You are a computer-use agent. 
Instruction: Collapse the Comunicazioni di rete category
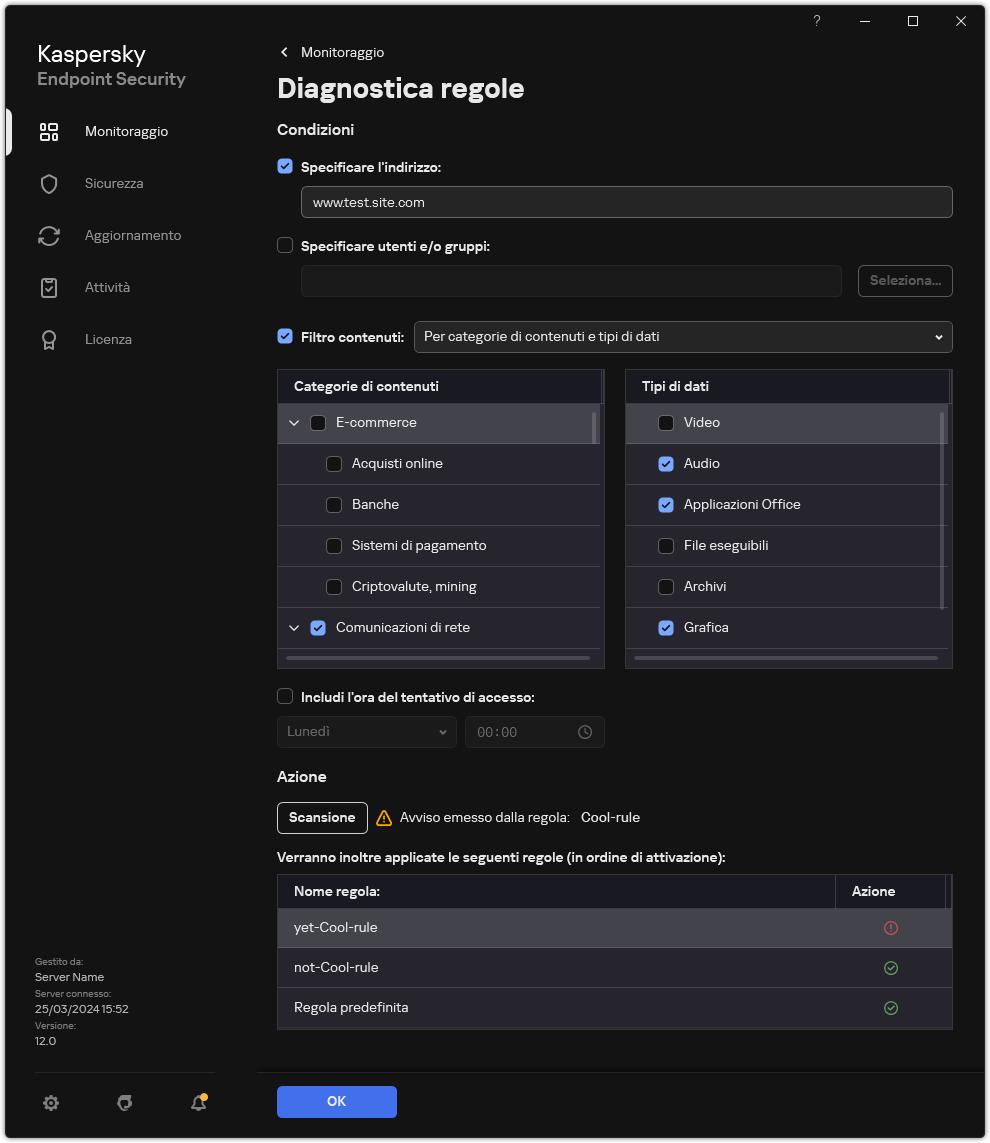point(294,628)
